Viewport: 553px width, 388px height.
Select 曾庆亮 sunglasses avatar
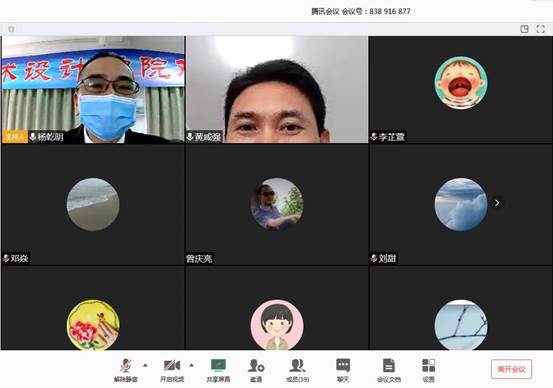click(x=277, y=204)
